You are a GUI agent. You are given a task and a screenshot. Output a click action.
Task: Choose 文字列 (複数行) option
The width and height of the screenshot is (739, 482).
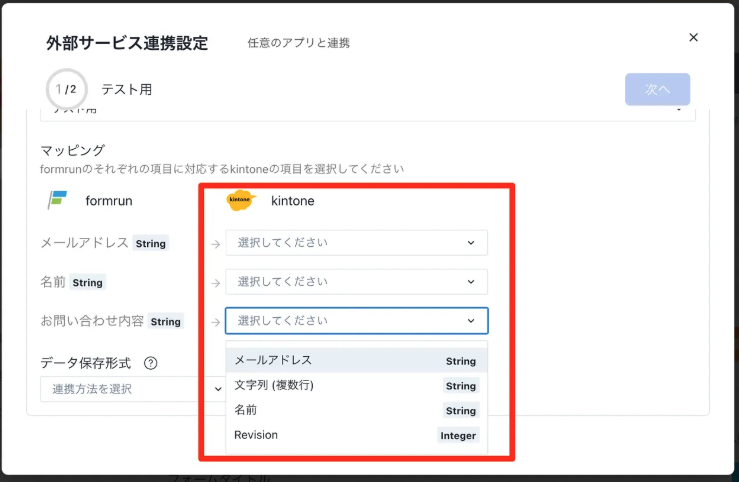(356, 385)
